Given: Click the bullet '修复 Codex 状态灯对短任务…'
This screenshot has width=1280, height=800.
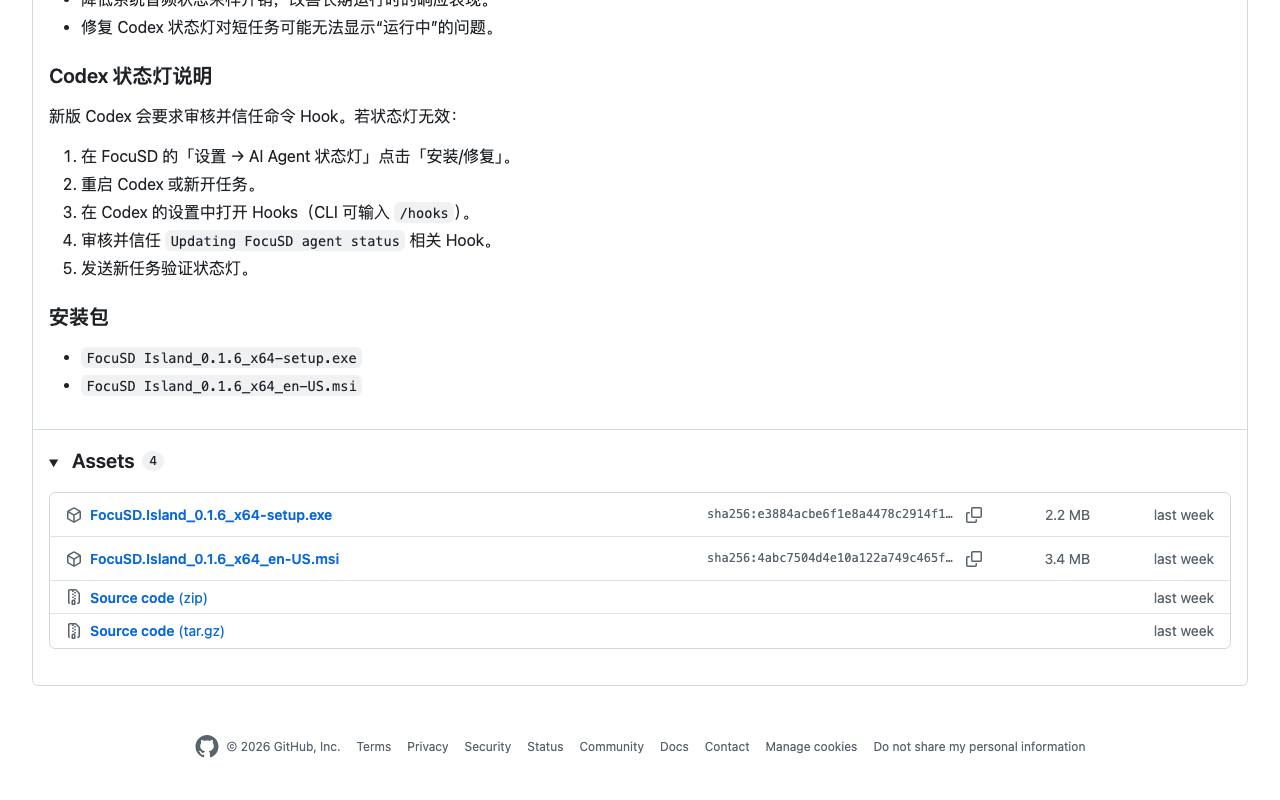Looking at the screenshot, I should (289, 28).
